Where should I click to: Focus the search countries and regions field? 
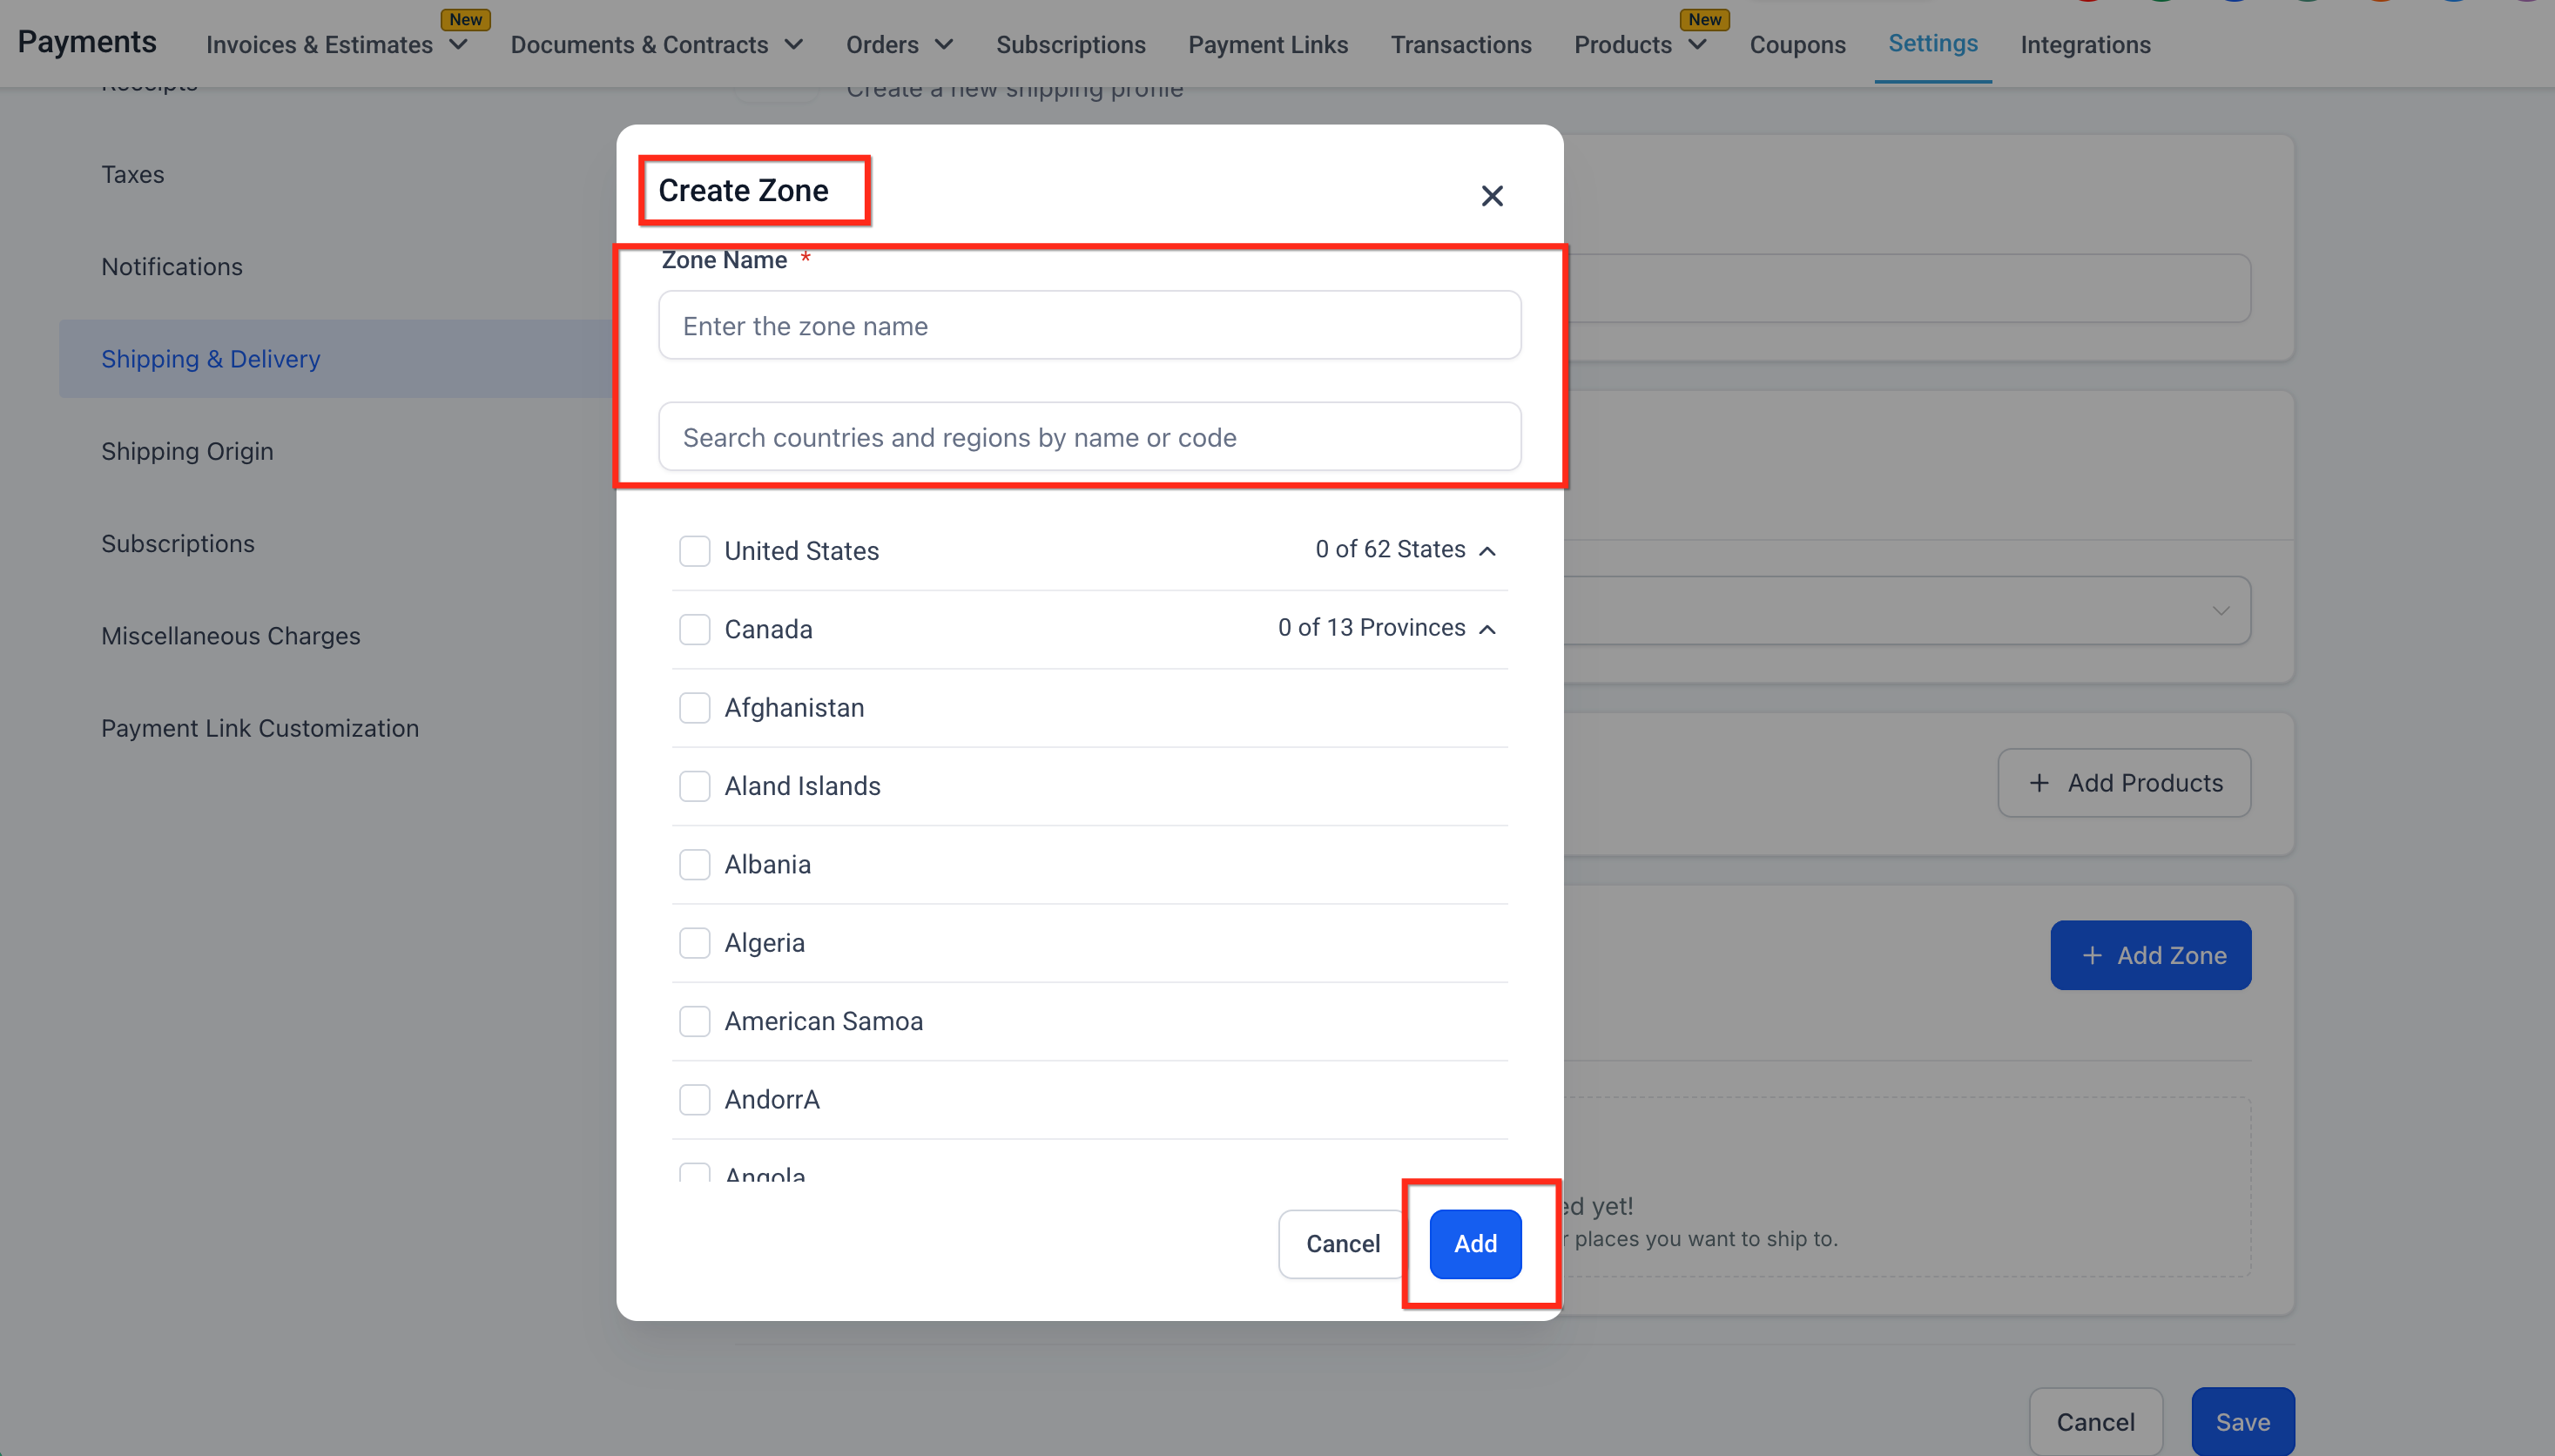pos(1089,437)
